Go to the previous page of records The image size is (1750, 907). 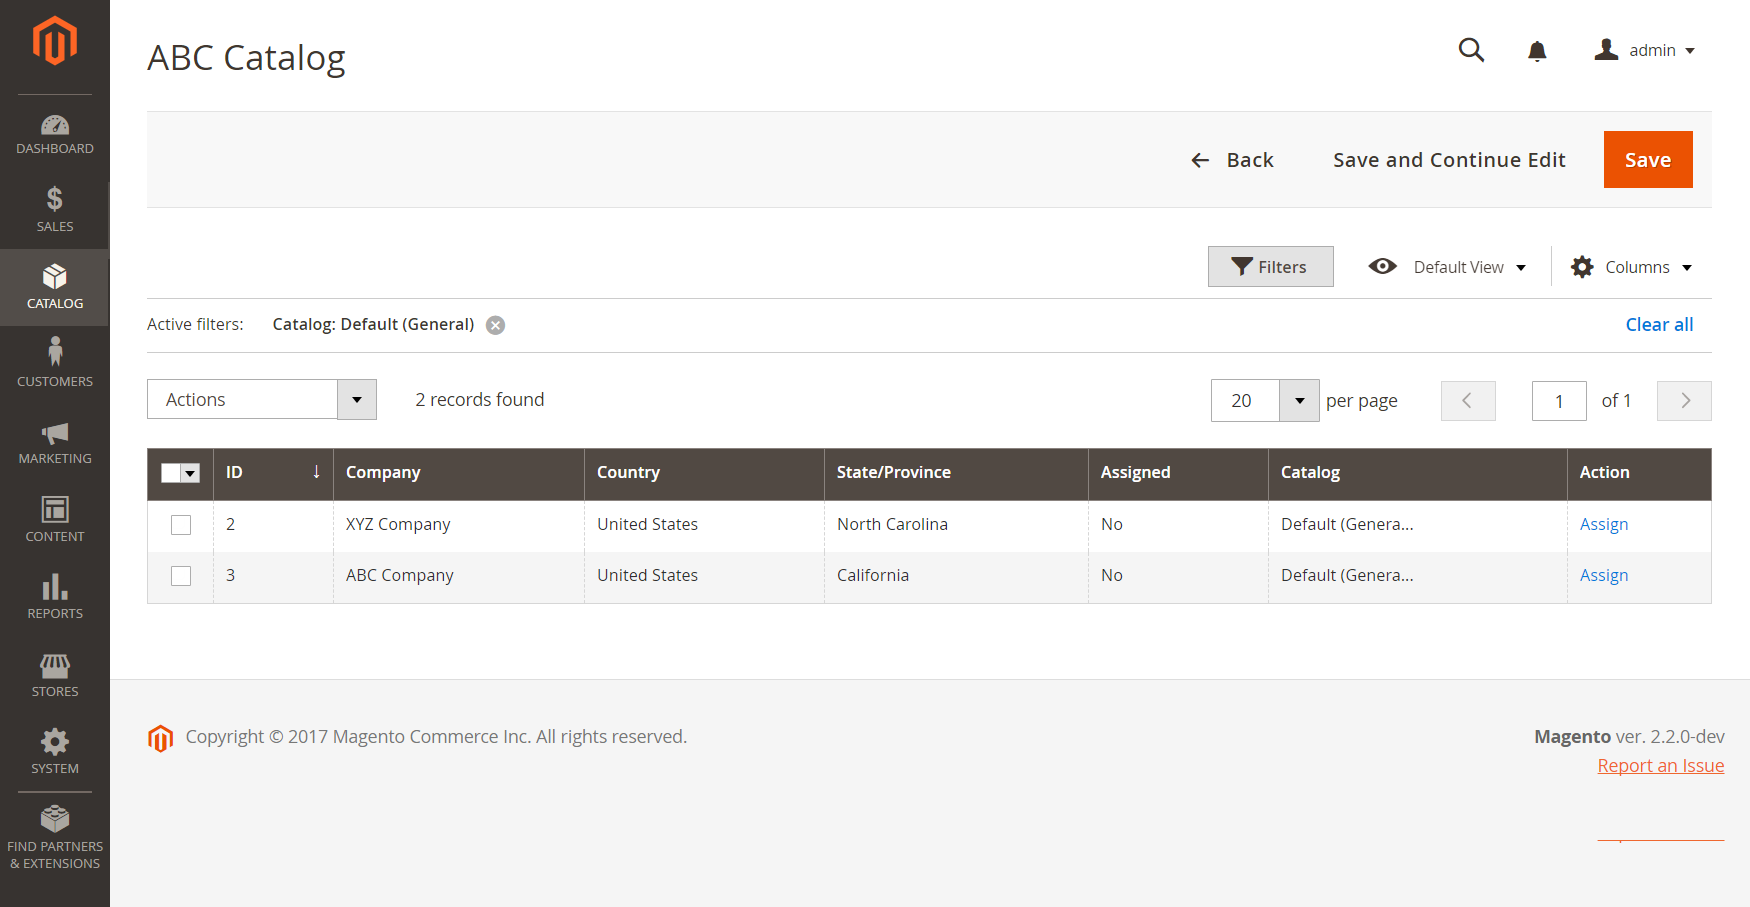click(x=1468, y=401)
